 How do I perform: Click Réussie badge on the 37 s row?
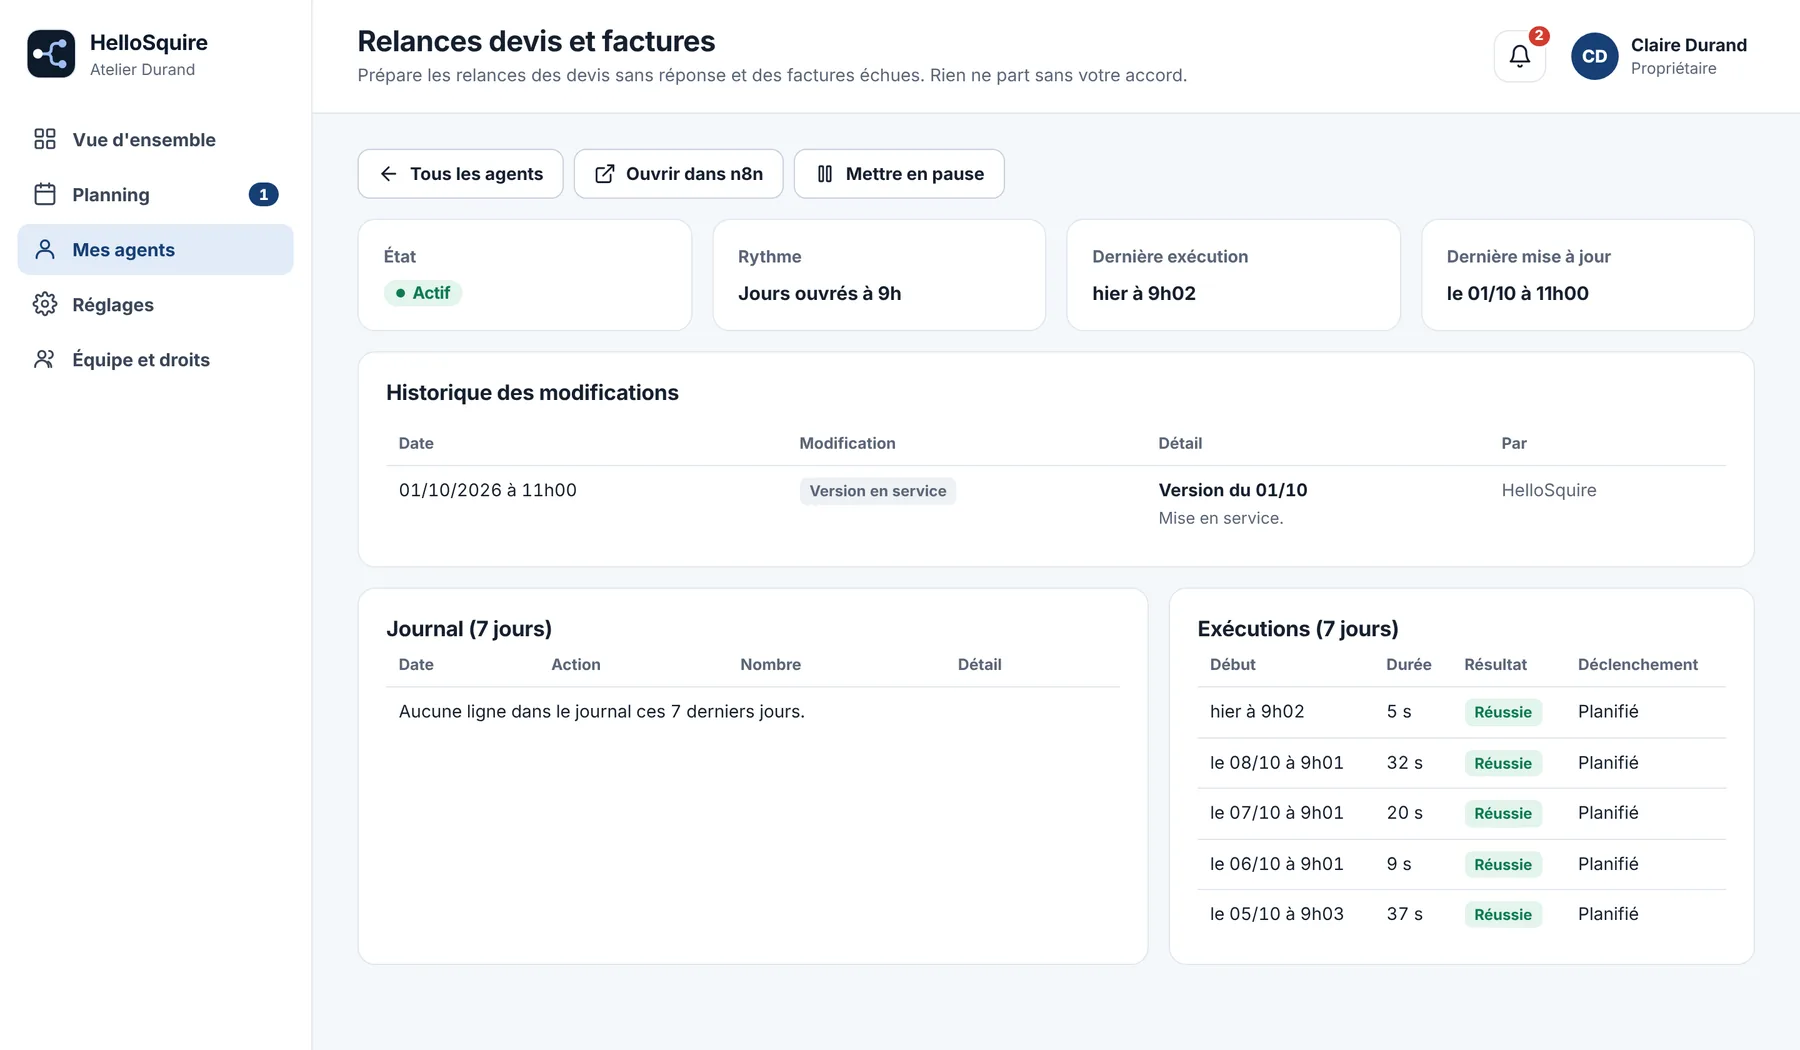1503,915
